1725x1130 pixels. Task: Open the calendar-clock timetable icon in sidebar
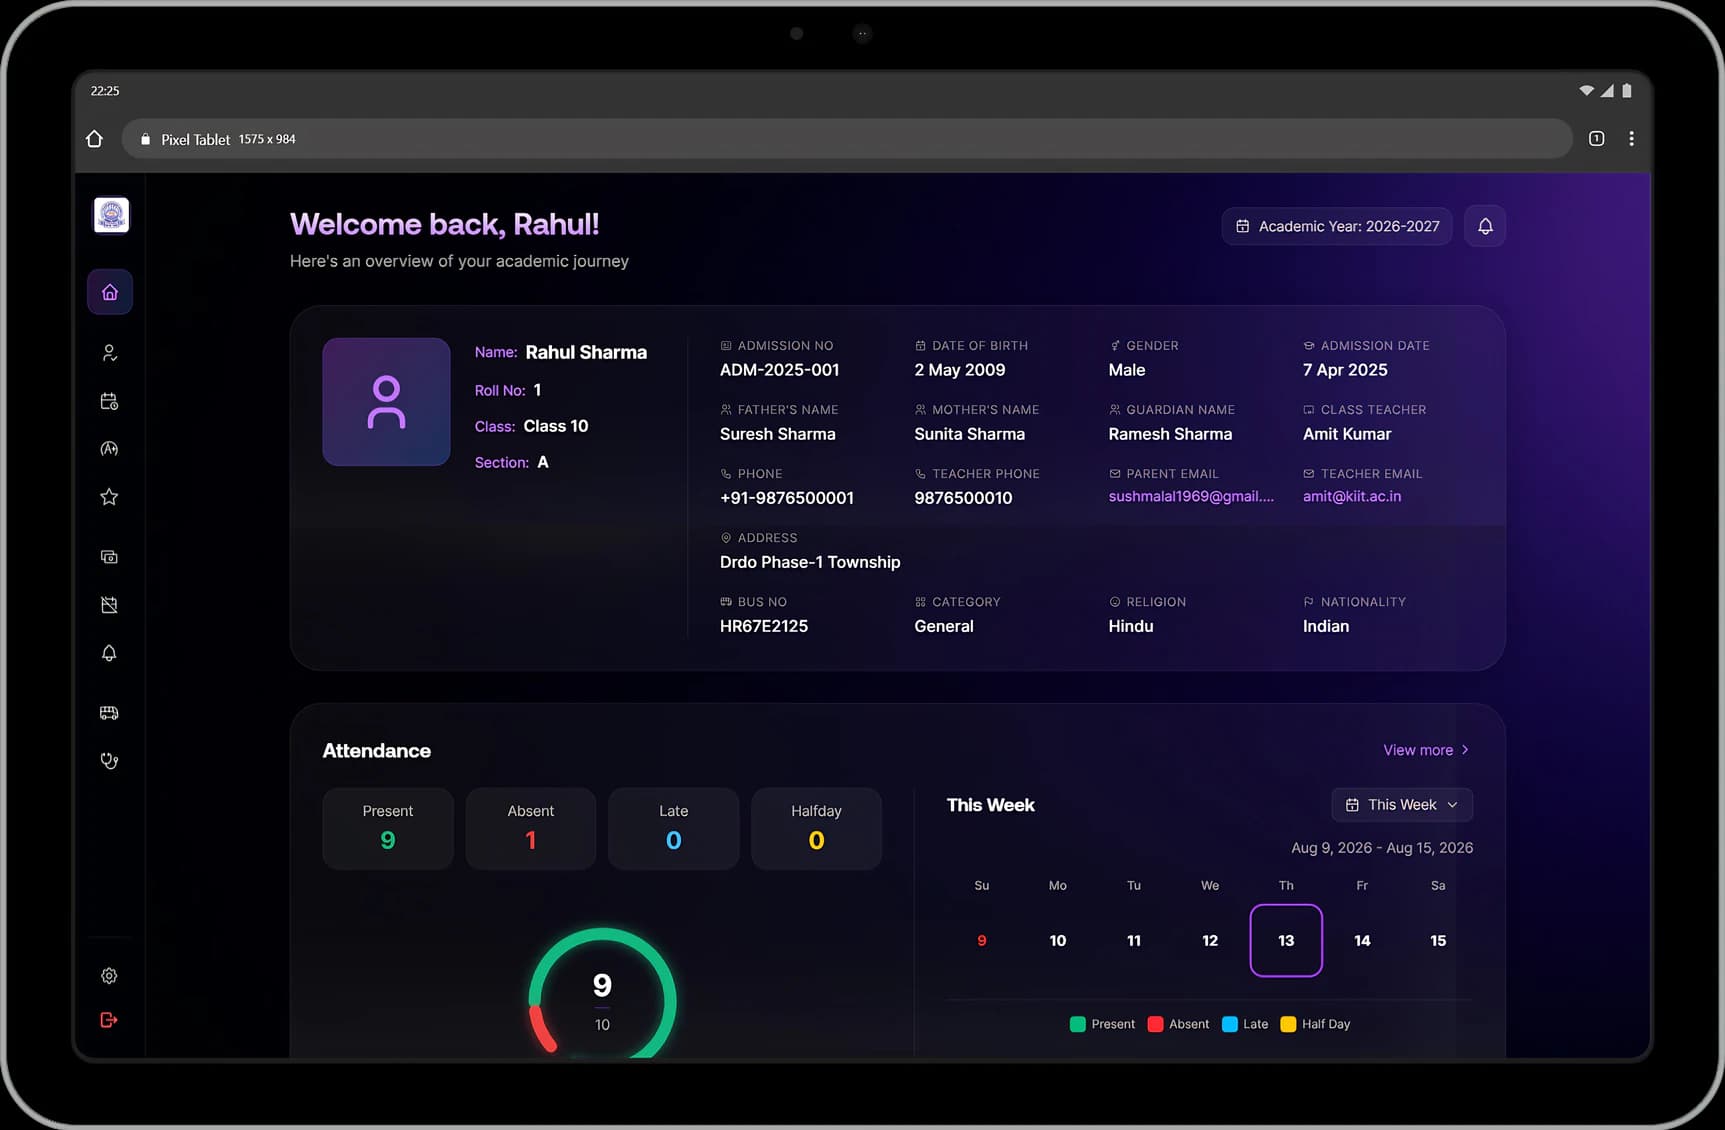pos(110,401)
